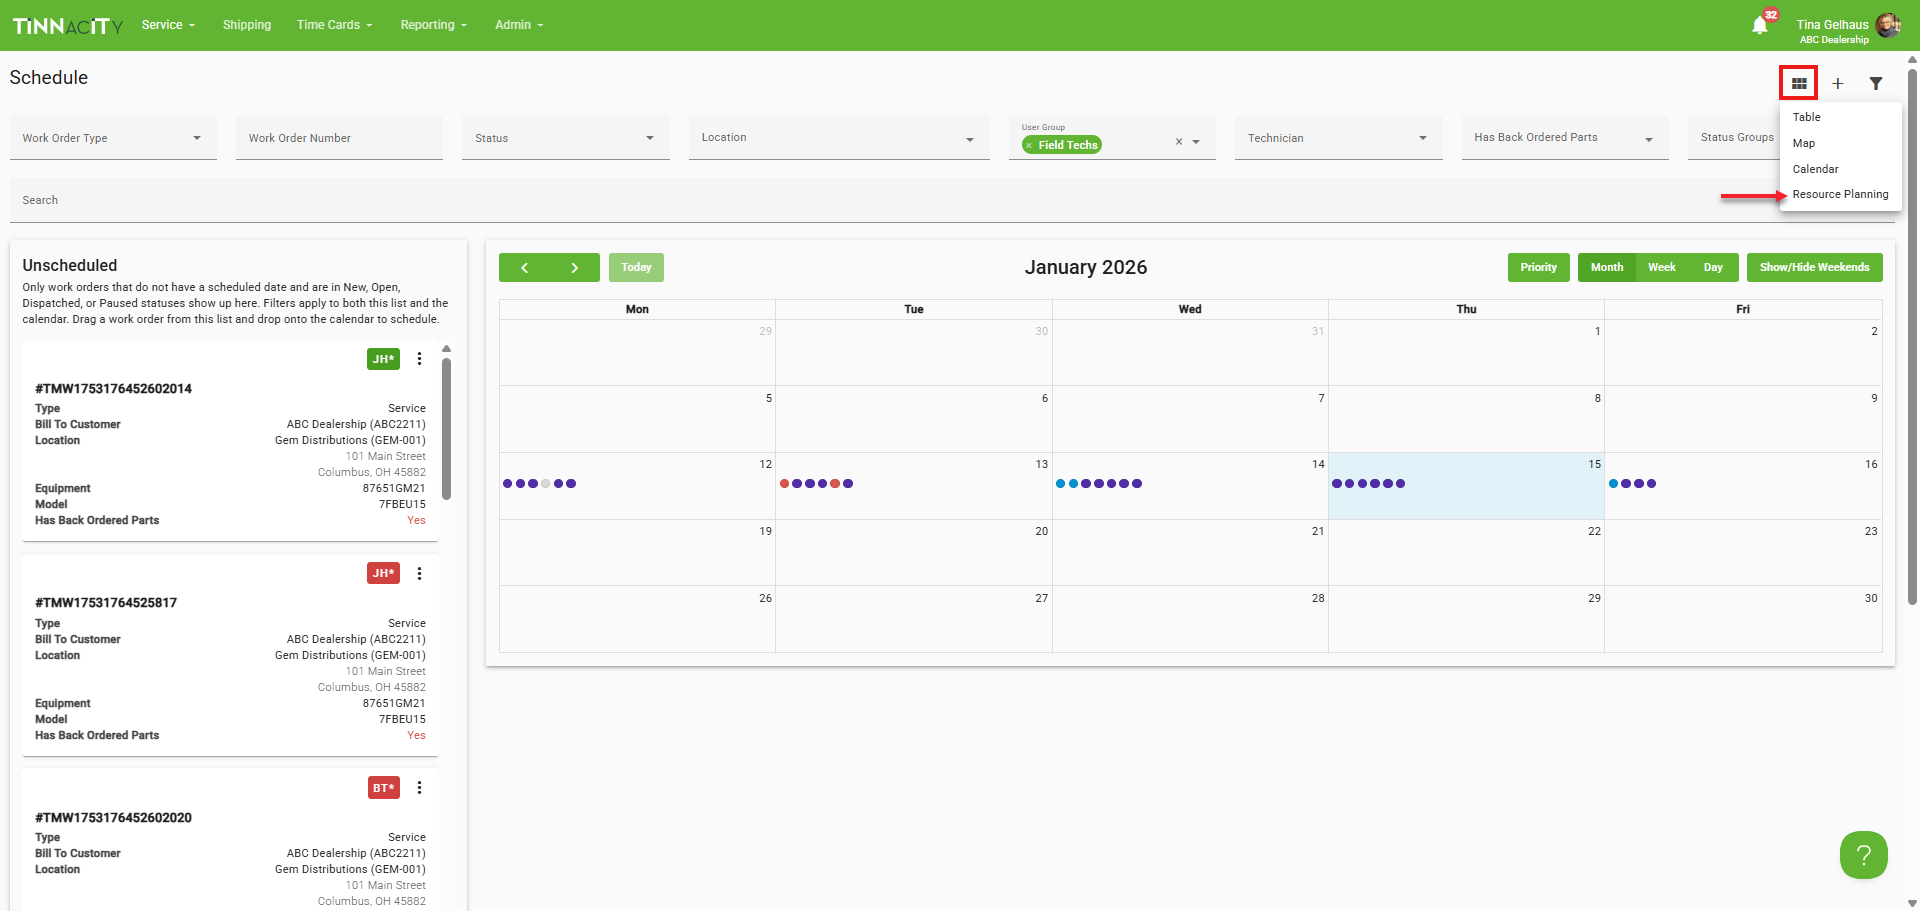Image resolution: width=1920 pixels, height=911 pixels.
Task: Switch calendar to Week view
Action: point(1662,267)
